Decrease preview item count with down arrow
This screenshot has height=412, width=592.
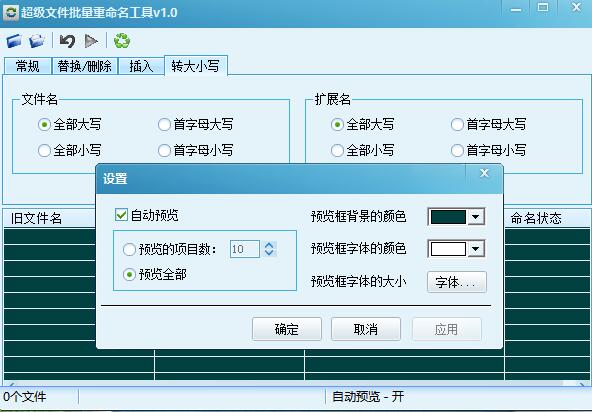point(269,253)
